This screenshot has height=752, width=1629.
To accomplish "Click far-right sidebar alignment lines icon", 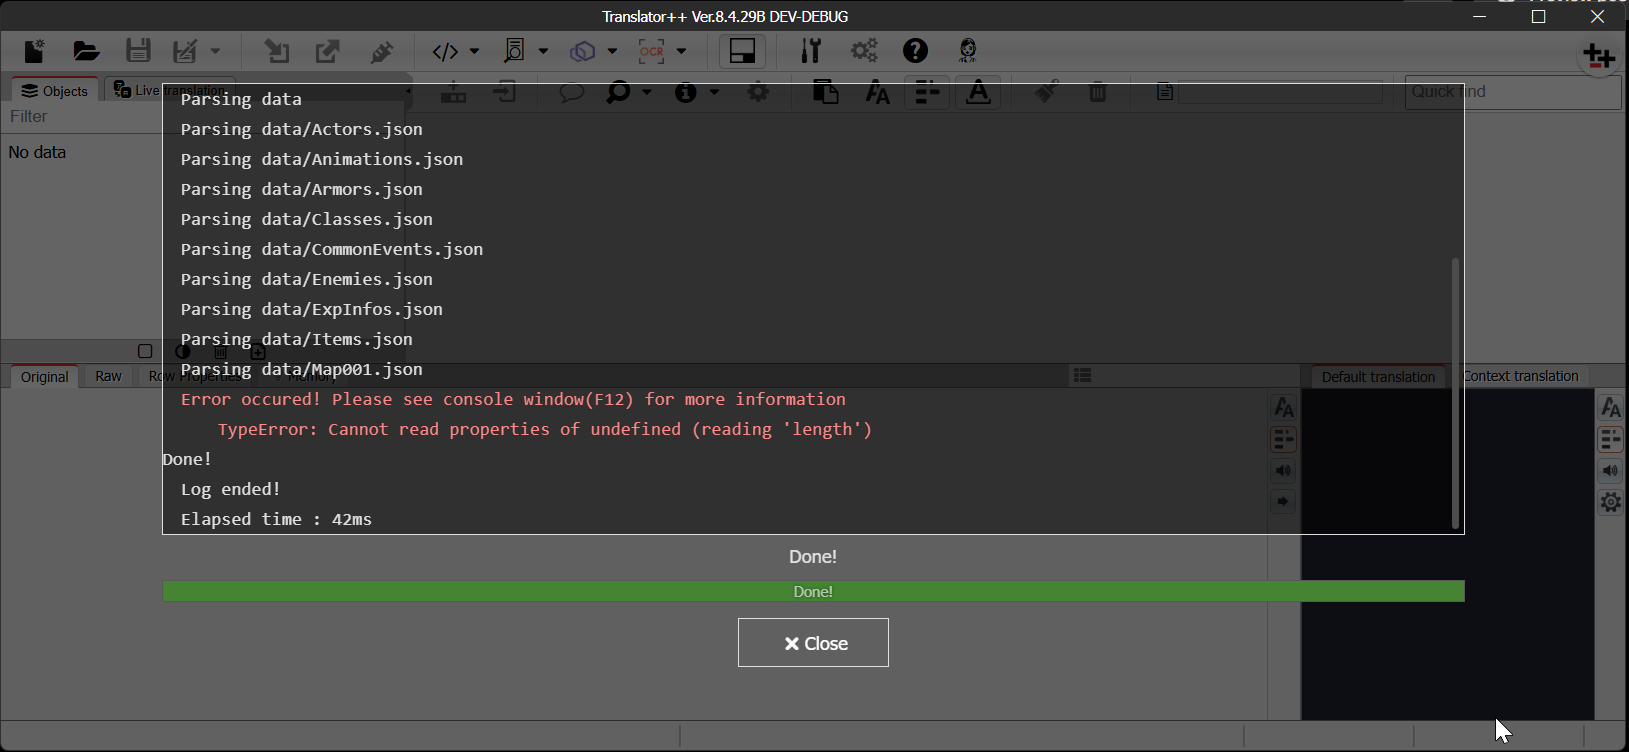I will point(1610,440).
